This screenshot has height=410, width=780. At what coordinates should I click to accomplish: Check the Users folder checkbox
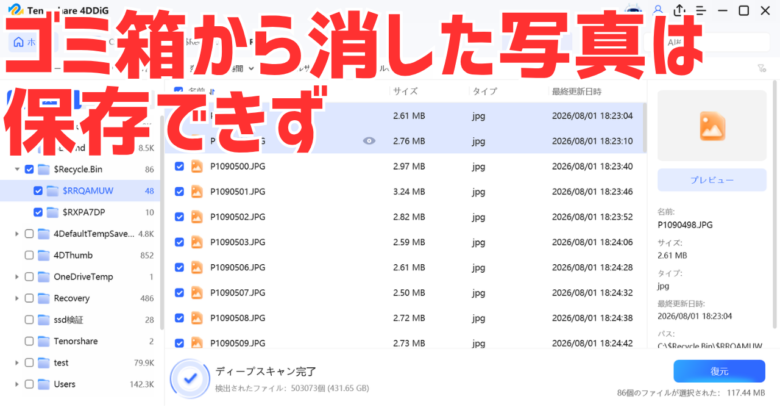(x=29, y=384)
